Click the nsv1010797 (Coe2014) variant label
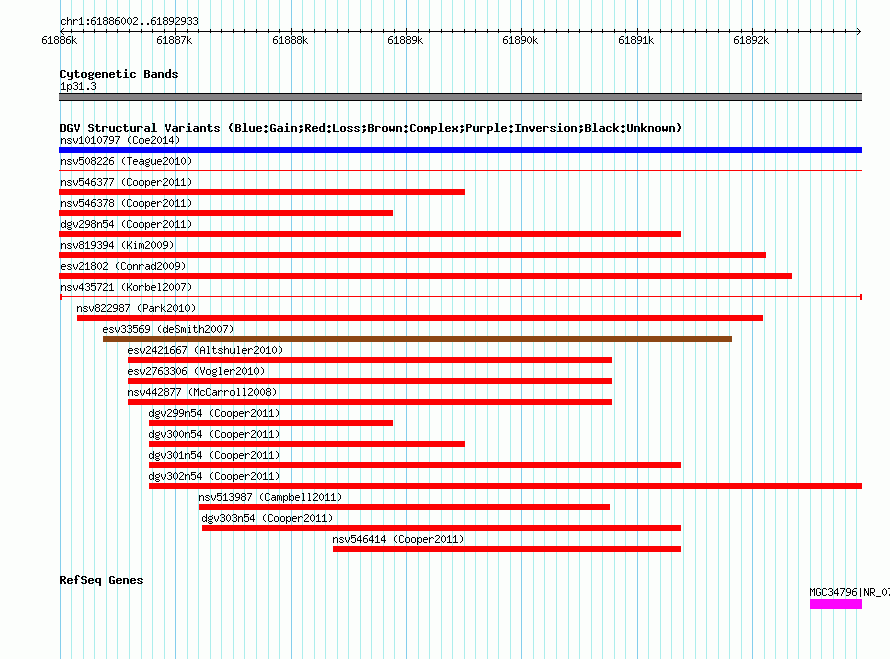Screen dimensions: 890x659 pos(120,140)
